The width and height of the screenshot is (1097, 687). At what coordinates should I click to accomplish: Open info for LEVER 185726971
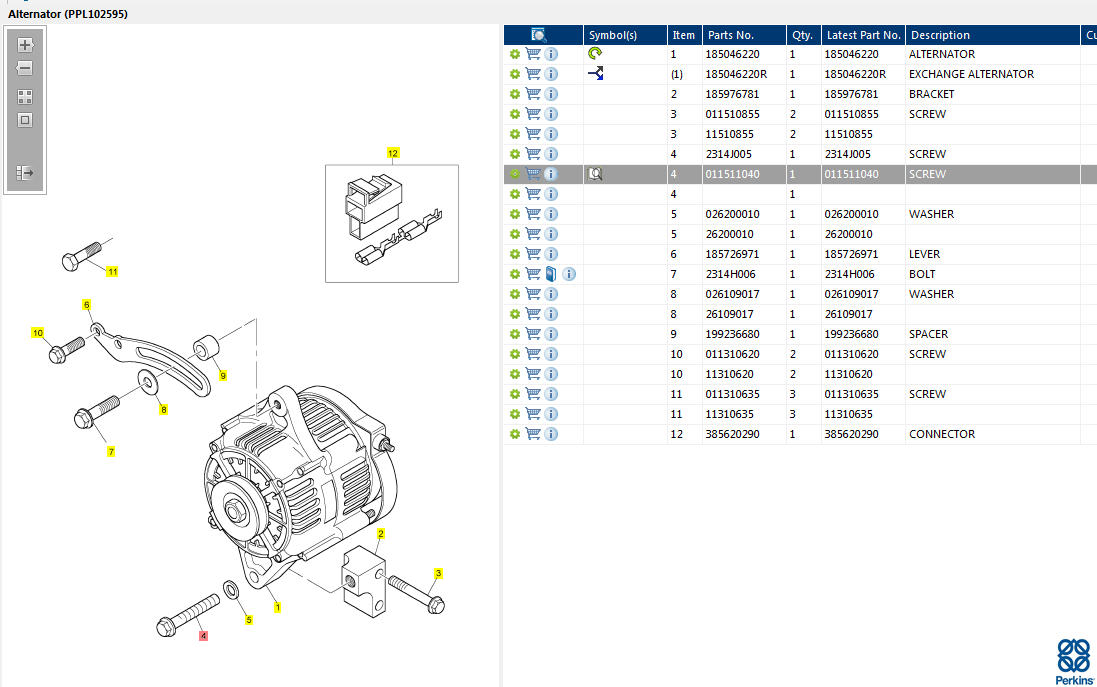click(x=551, y=254)
